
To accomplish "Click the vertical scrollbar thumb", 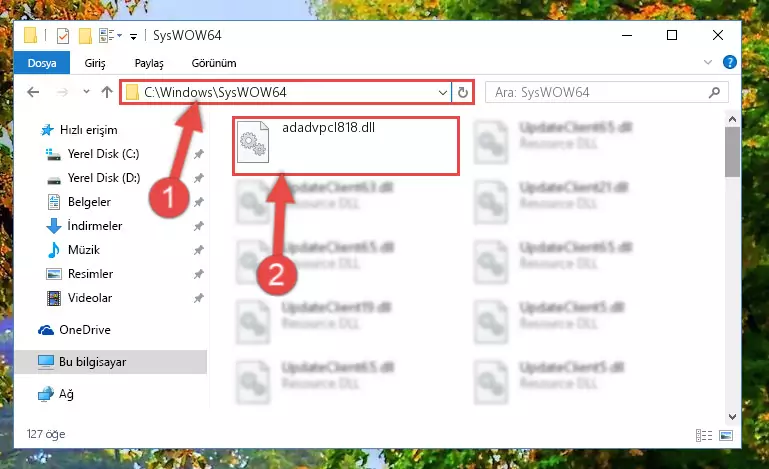I will [x=732, y=152].
